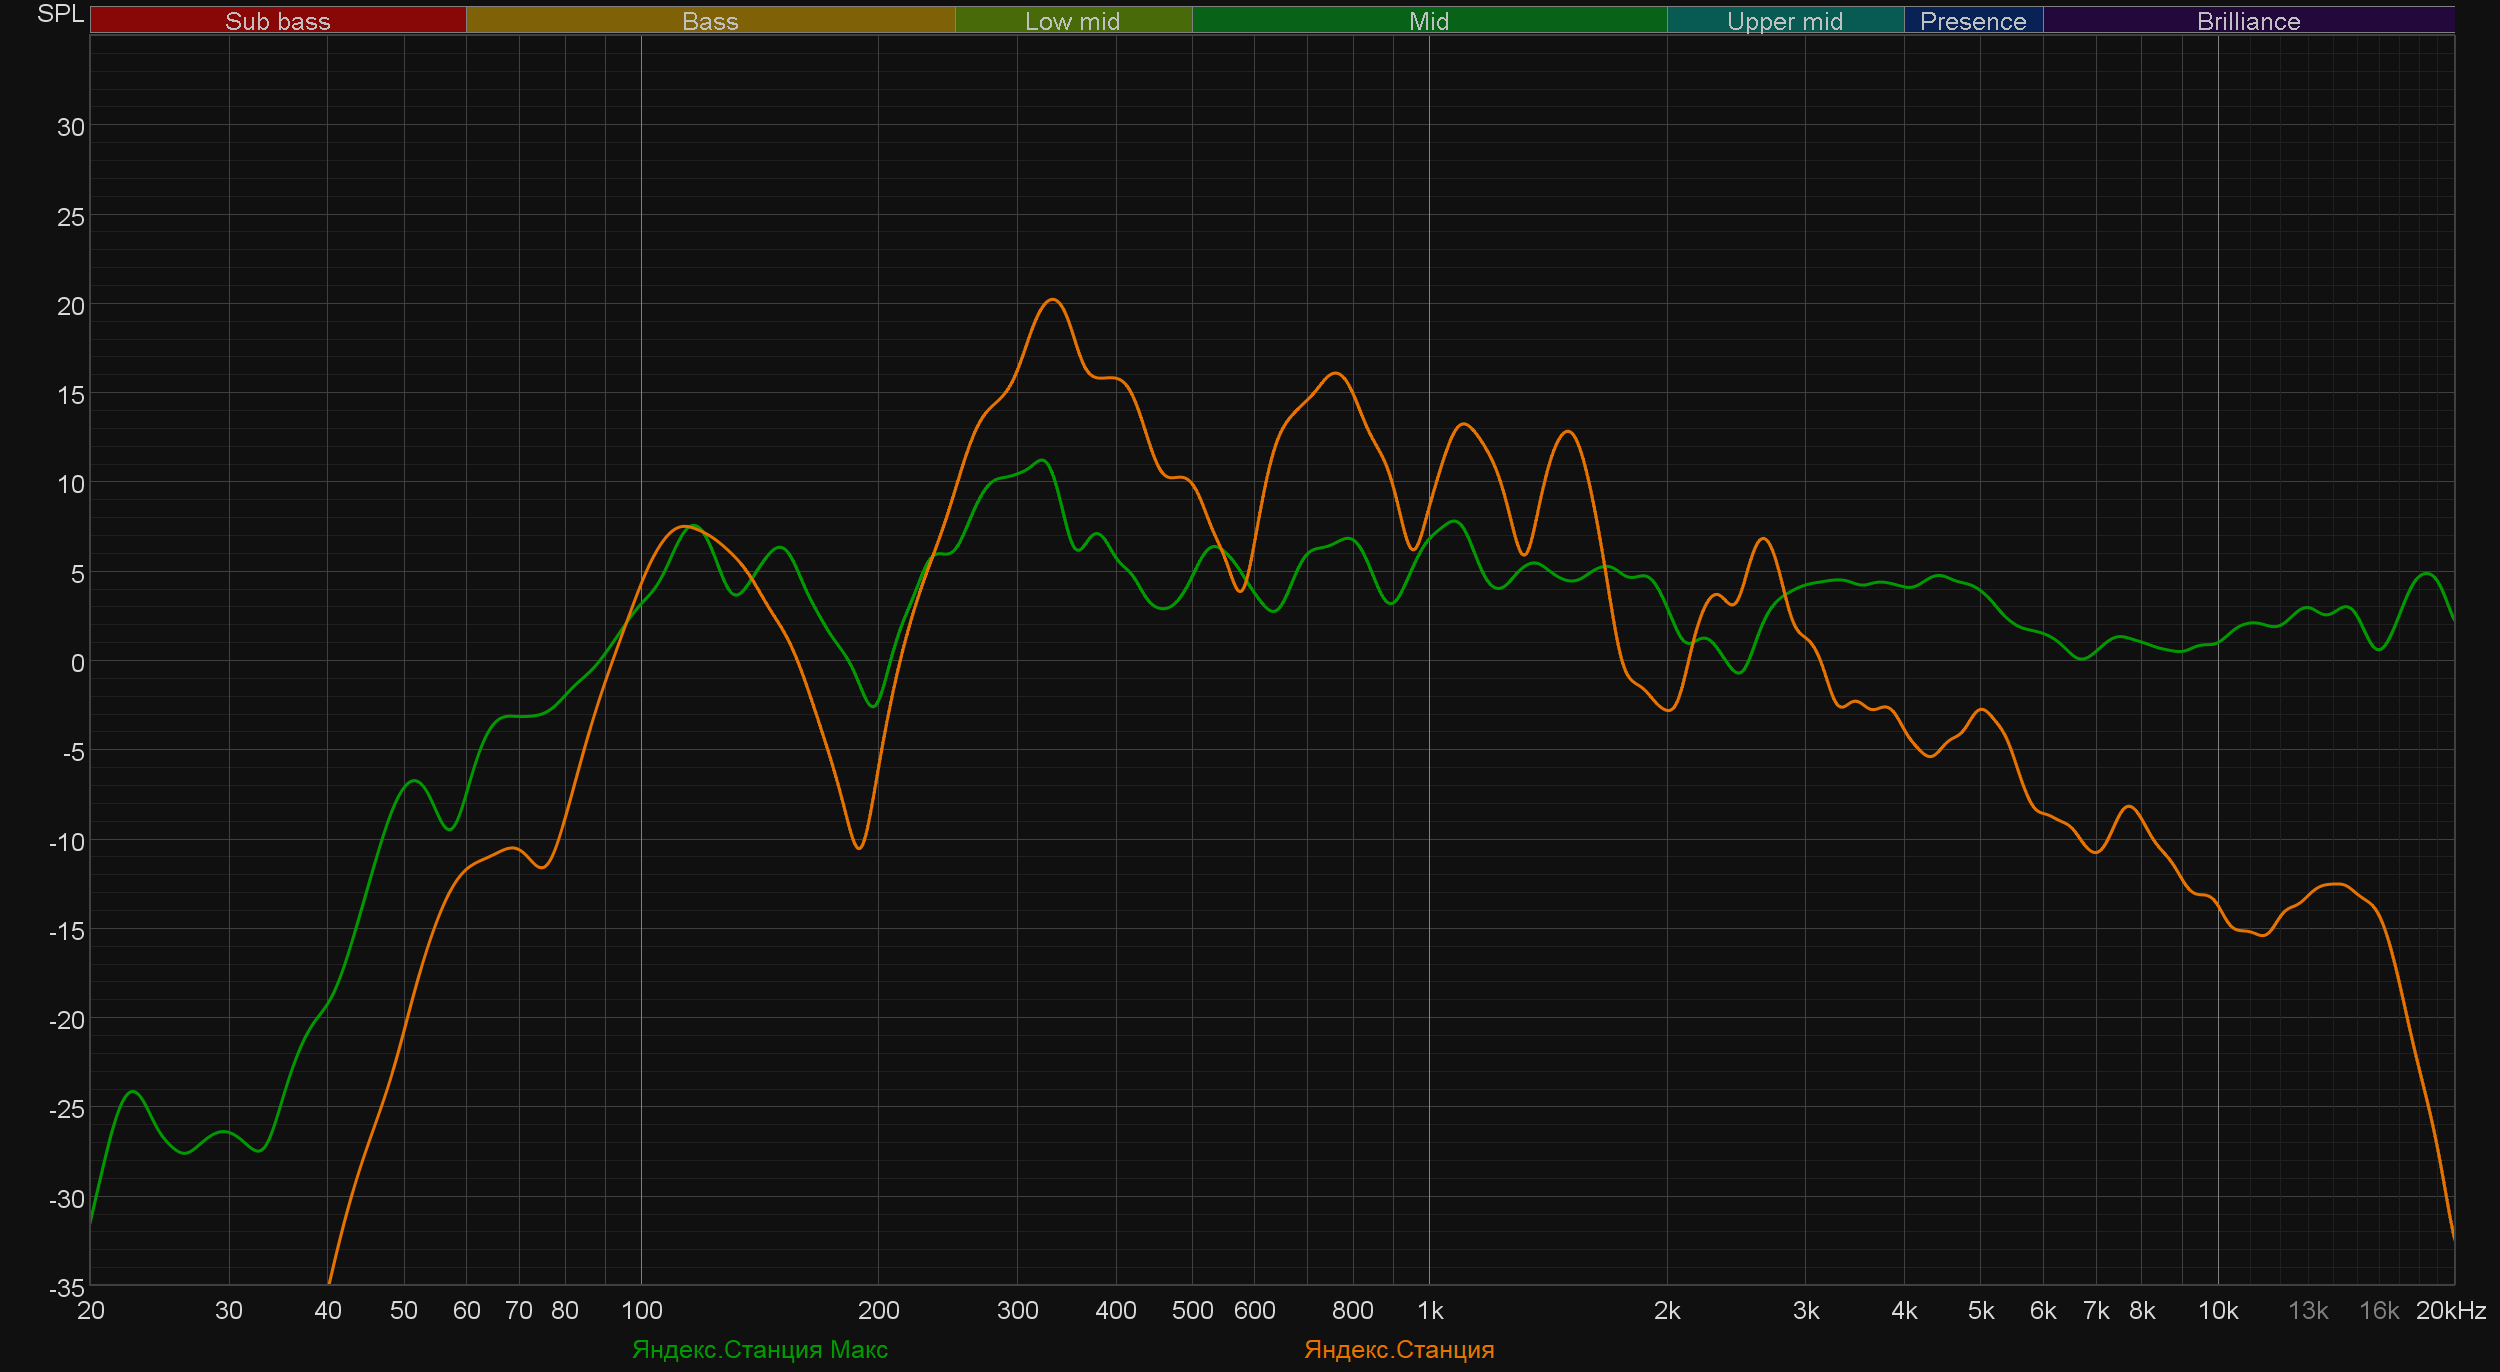Click the green curve peak near 18 kHz

point(2427,574)
